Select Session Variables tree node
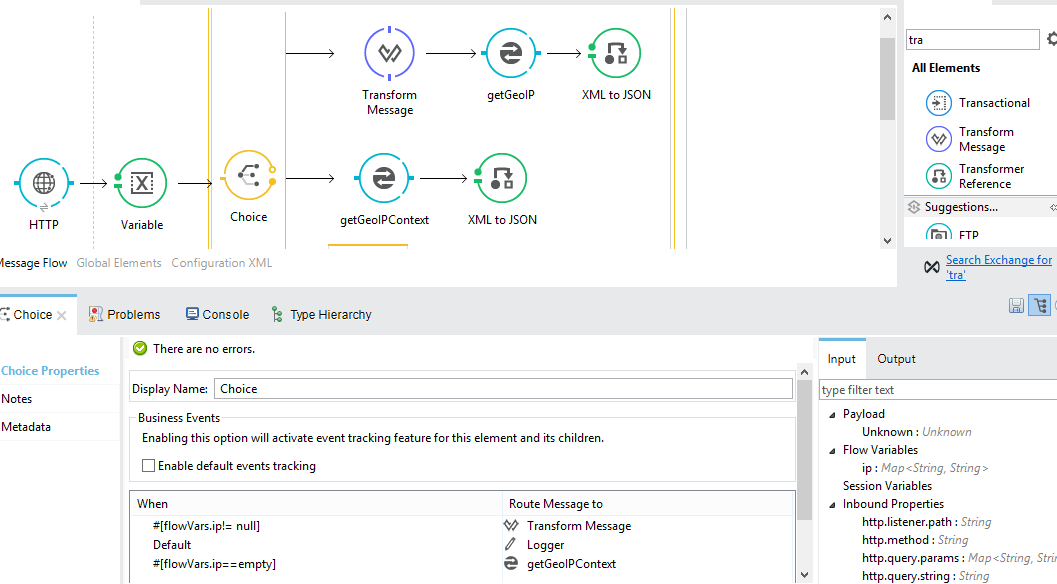 (887, 486)
